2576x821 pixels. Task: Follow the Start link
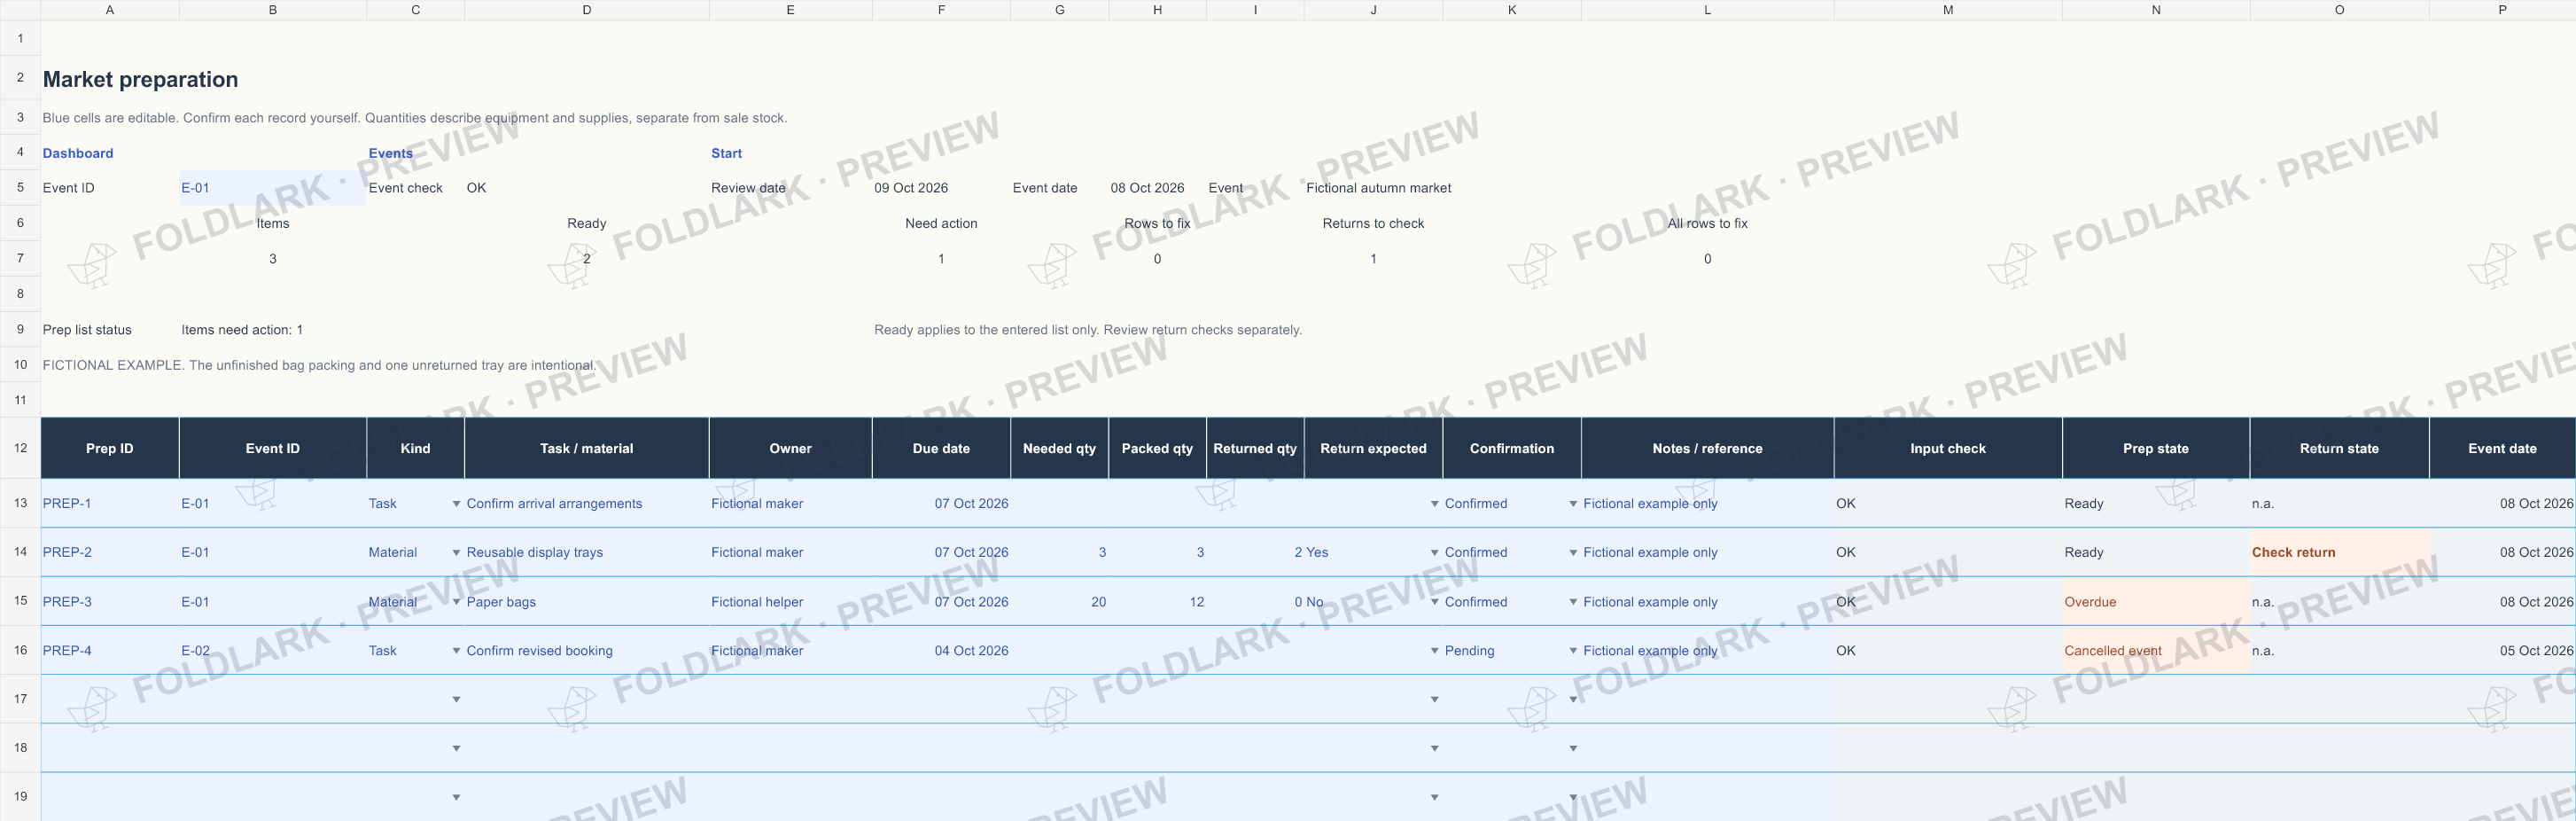727,153
